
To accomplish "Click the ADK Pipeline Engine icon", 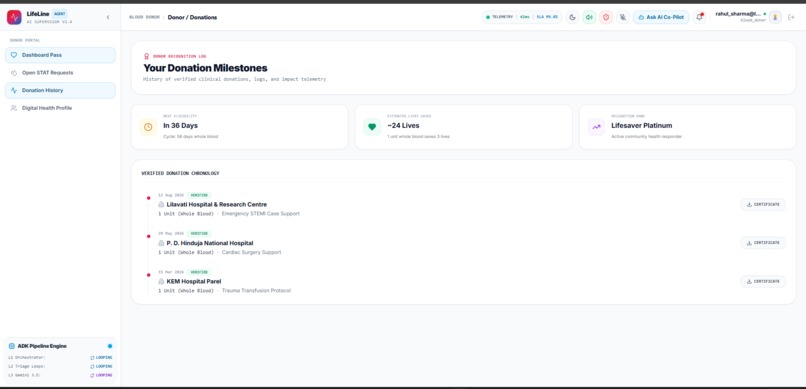I will point(12,346).
